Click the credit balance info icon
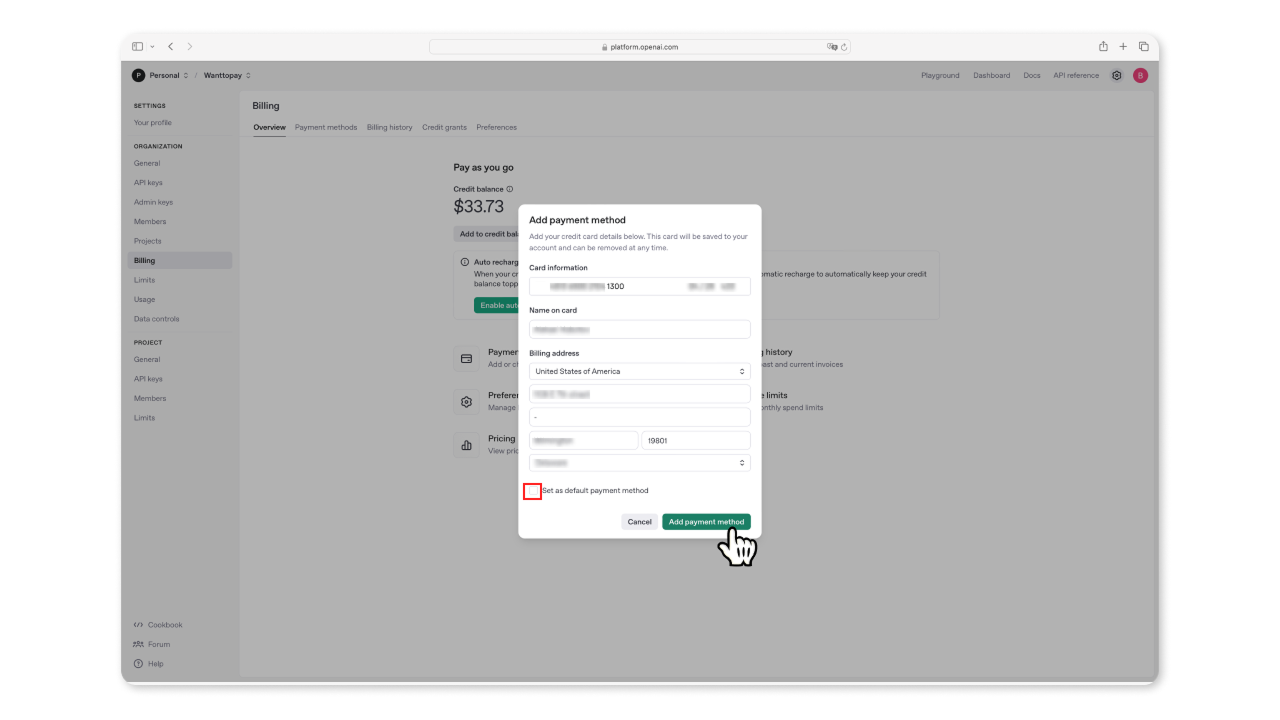 point(510,189)
